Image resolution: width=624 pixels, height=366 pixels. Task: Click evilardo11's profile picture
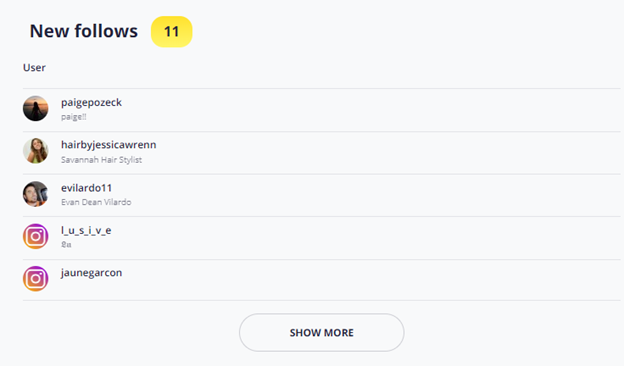tap(35, 194)
